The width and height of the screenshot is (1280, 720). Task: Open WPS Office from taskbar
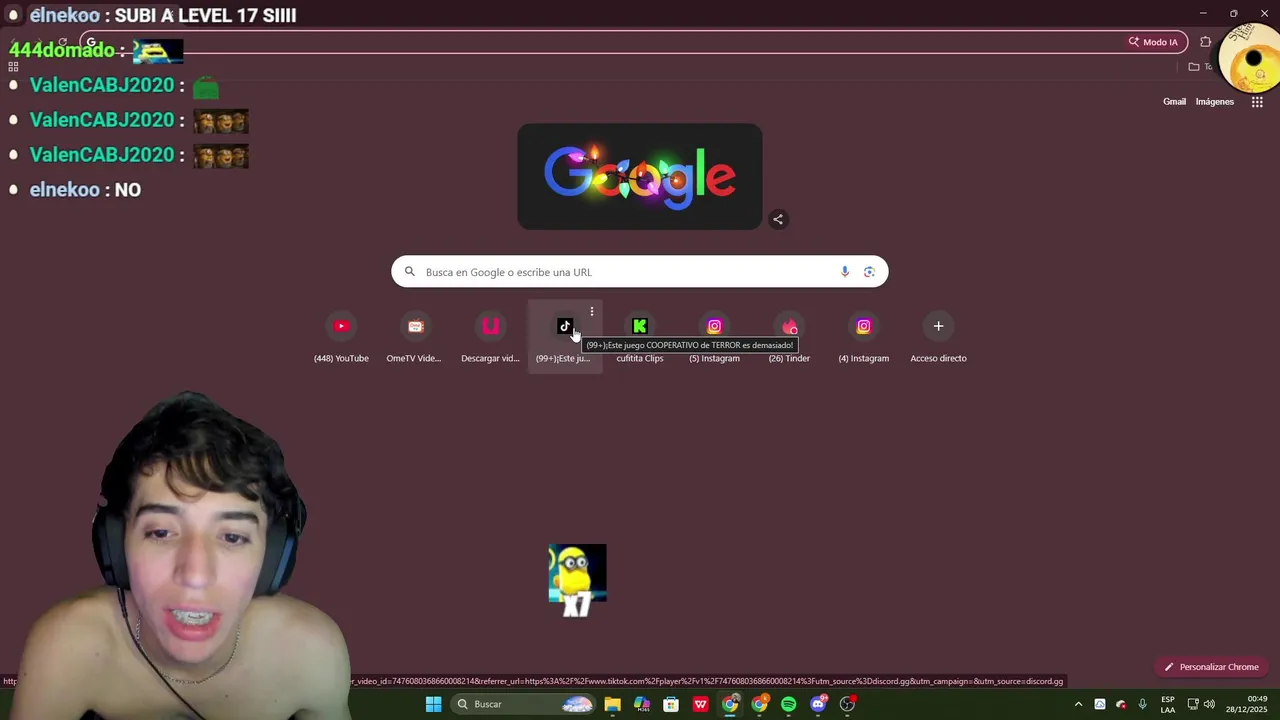tap(701, 704)
